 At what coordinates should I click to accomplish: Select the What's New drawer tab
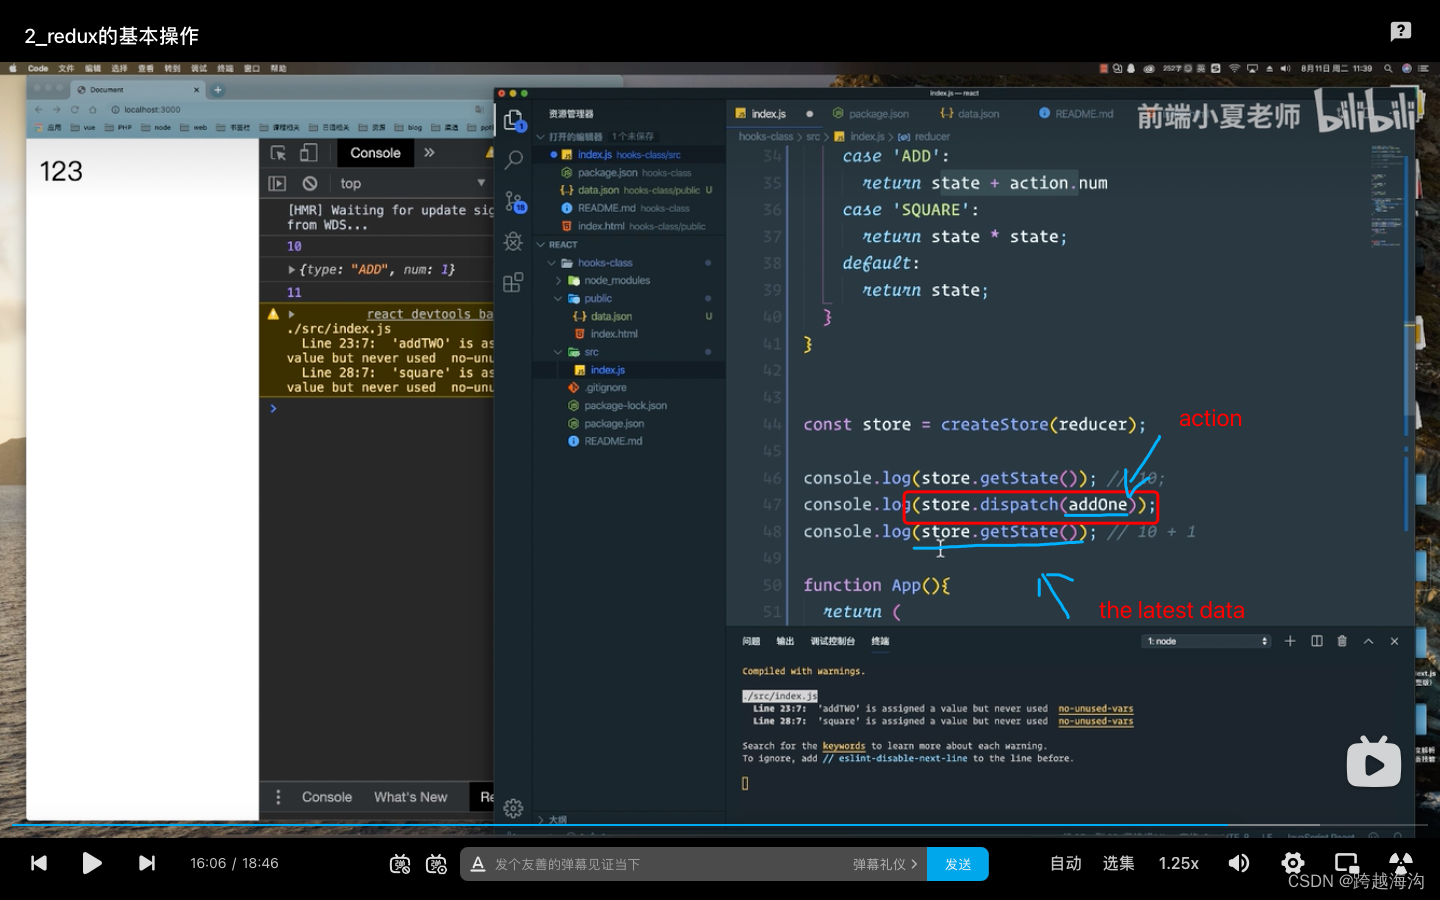410,797
